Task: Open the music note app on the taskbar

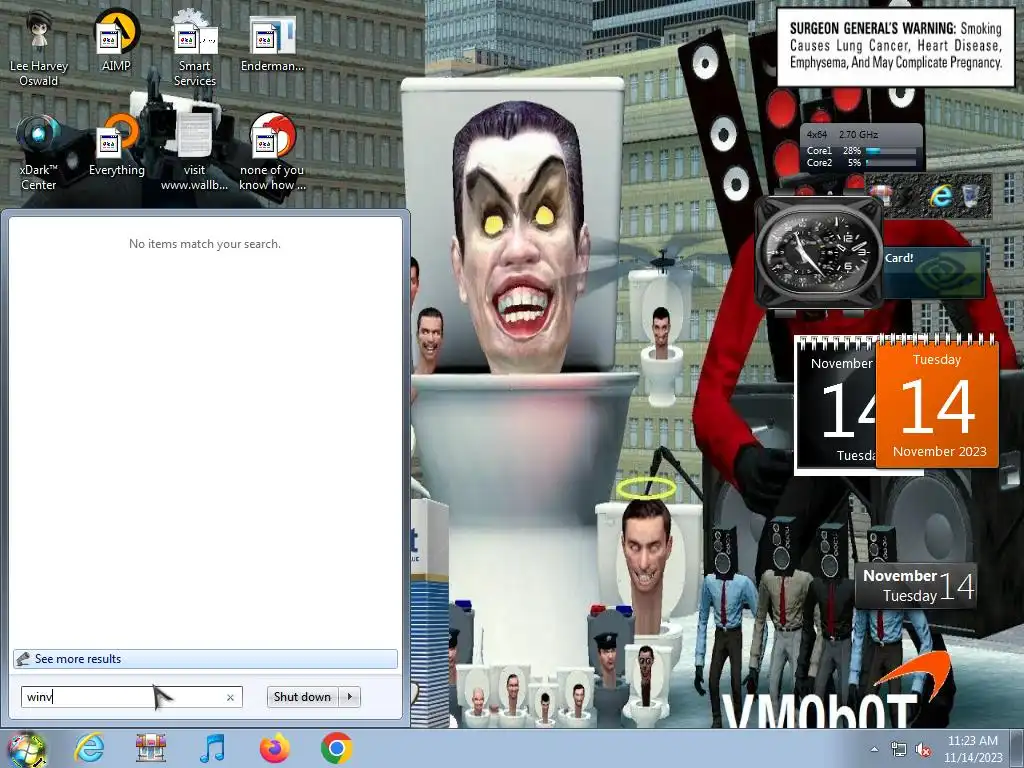Action: [212, 748]
